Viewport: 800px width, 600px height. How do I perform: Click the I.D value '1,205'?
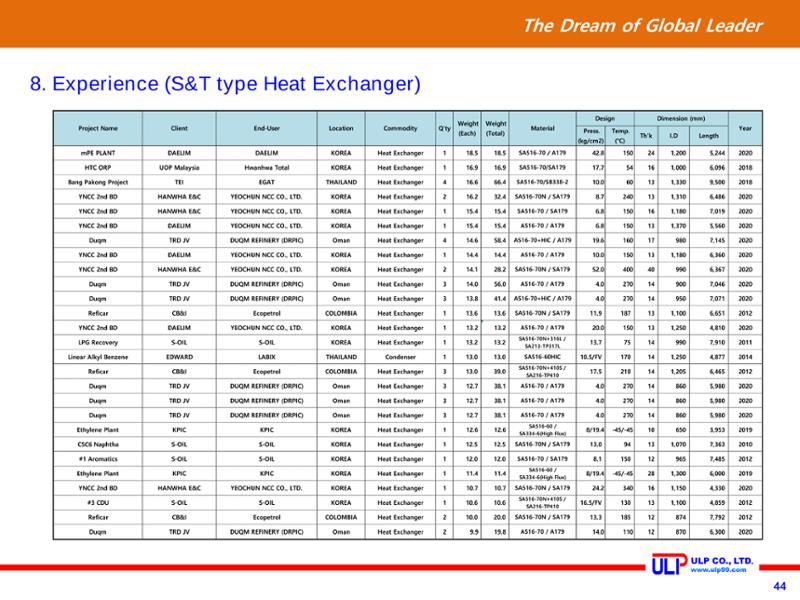click(678, 371)
